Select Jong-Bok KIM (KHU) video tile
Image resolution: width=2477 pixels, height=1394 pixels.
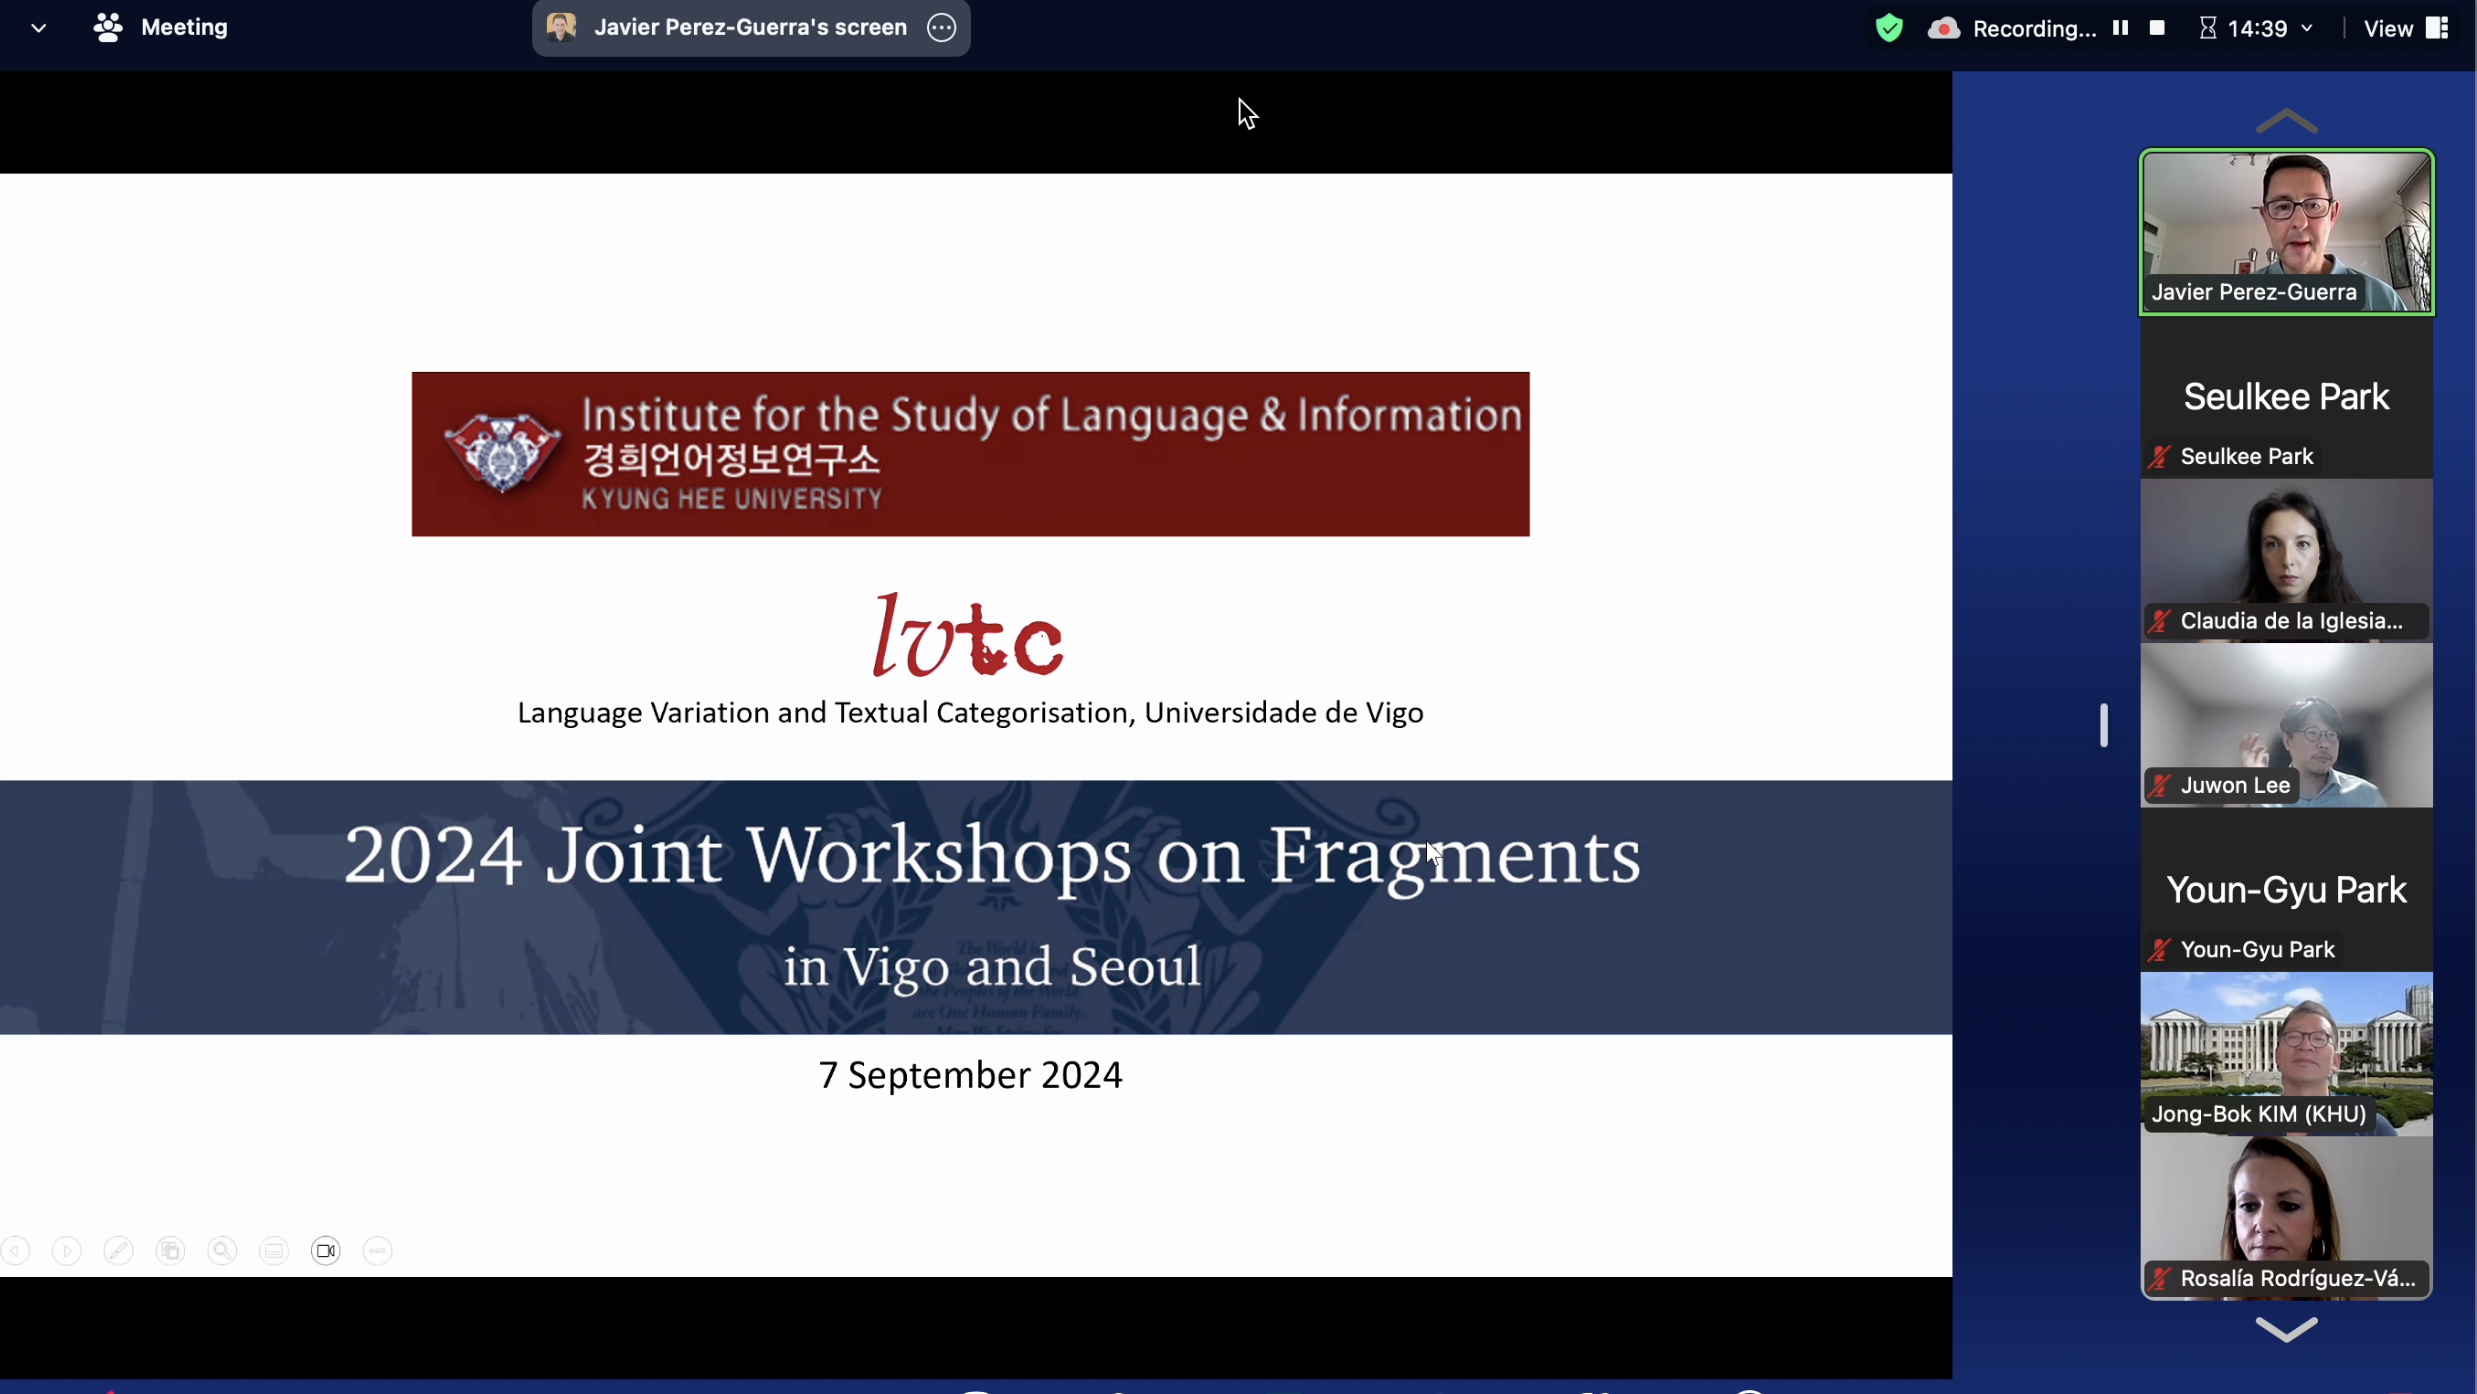coord(2286,1054)
